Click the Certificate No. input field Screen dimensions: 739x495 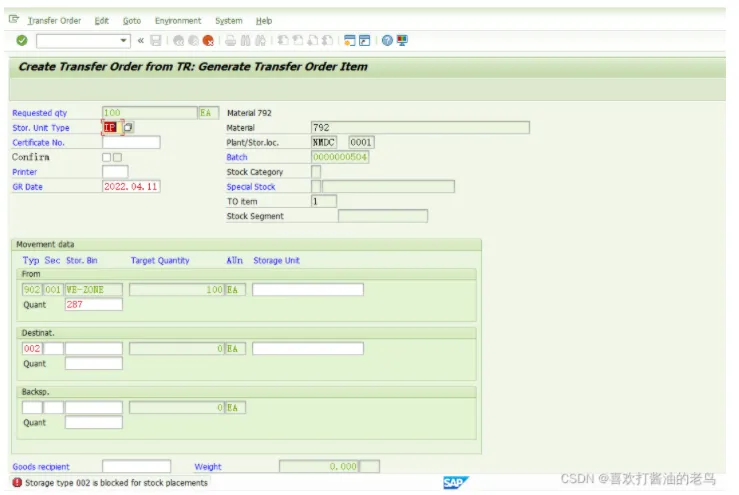(131, 142)
